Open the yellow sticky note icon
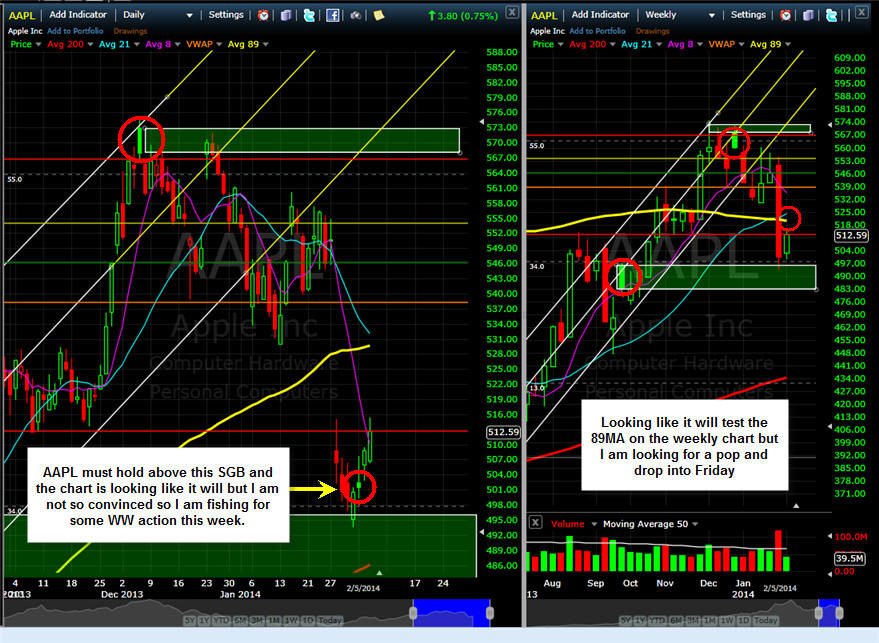879x643 pixels. point(379,15)
